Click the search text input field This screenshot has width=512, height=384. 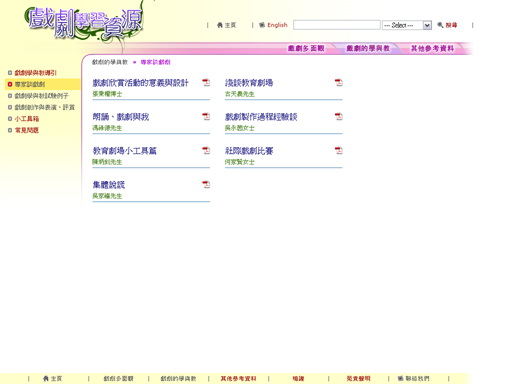click(x=337, y=25)
